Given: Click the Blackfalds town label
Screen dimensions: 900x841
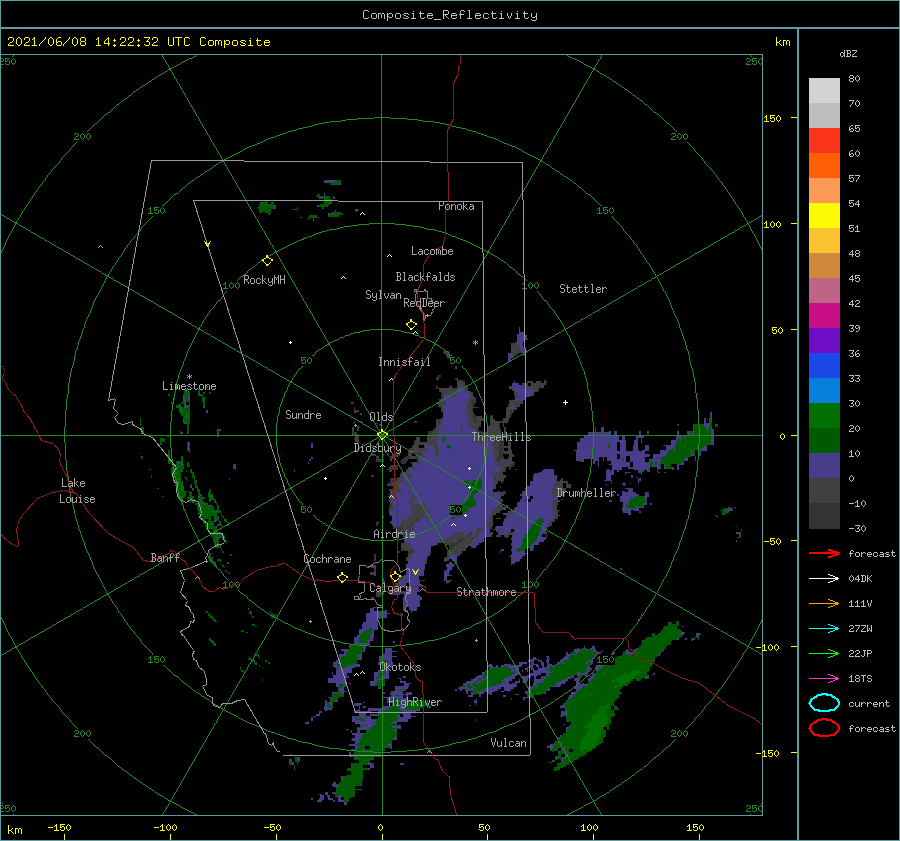Looking at the screenshot, I should tap(425, 277).
